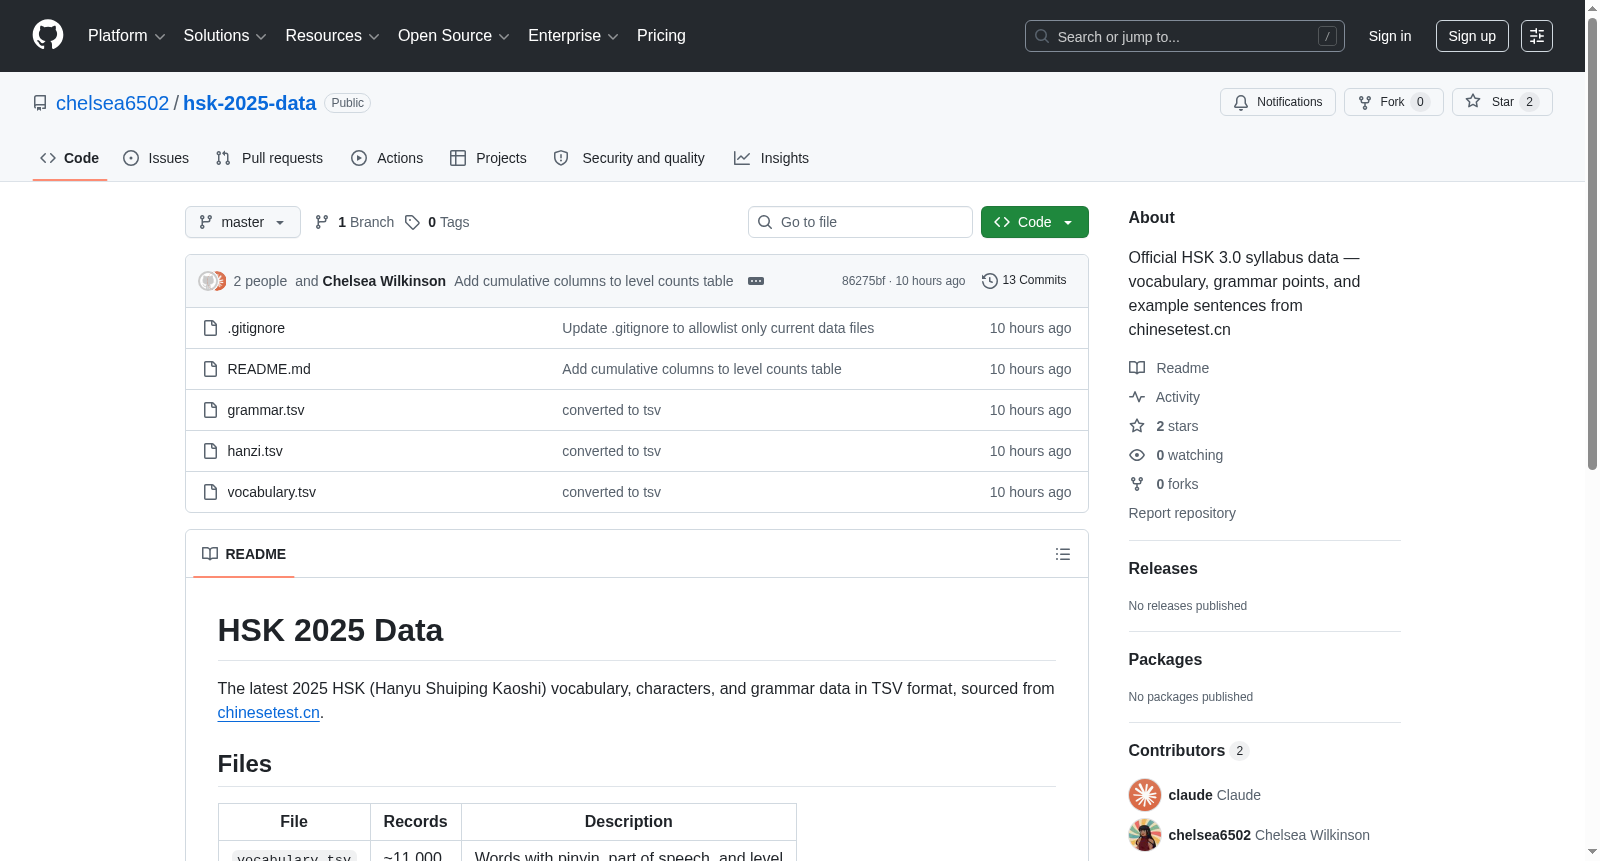Viewport: 1600px width, 861px height.
Task: Click the claude contributor avatar
Action: tap(1145, 795)
